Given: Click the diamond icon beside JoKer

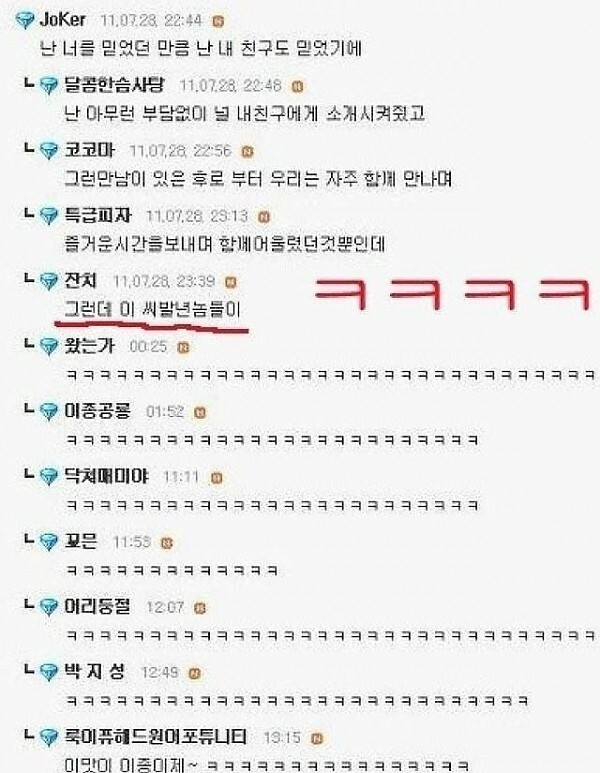Looking at the screenshot, I should coord(25,21).
